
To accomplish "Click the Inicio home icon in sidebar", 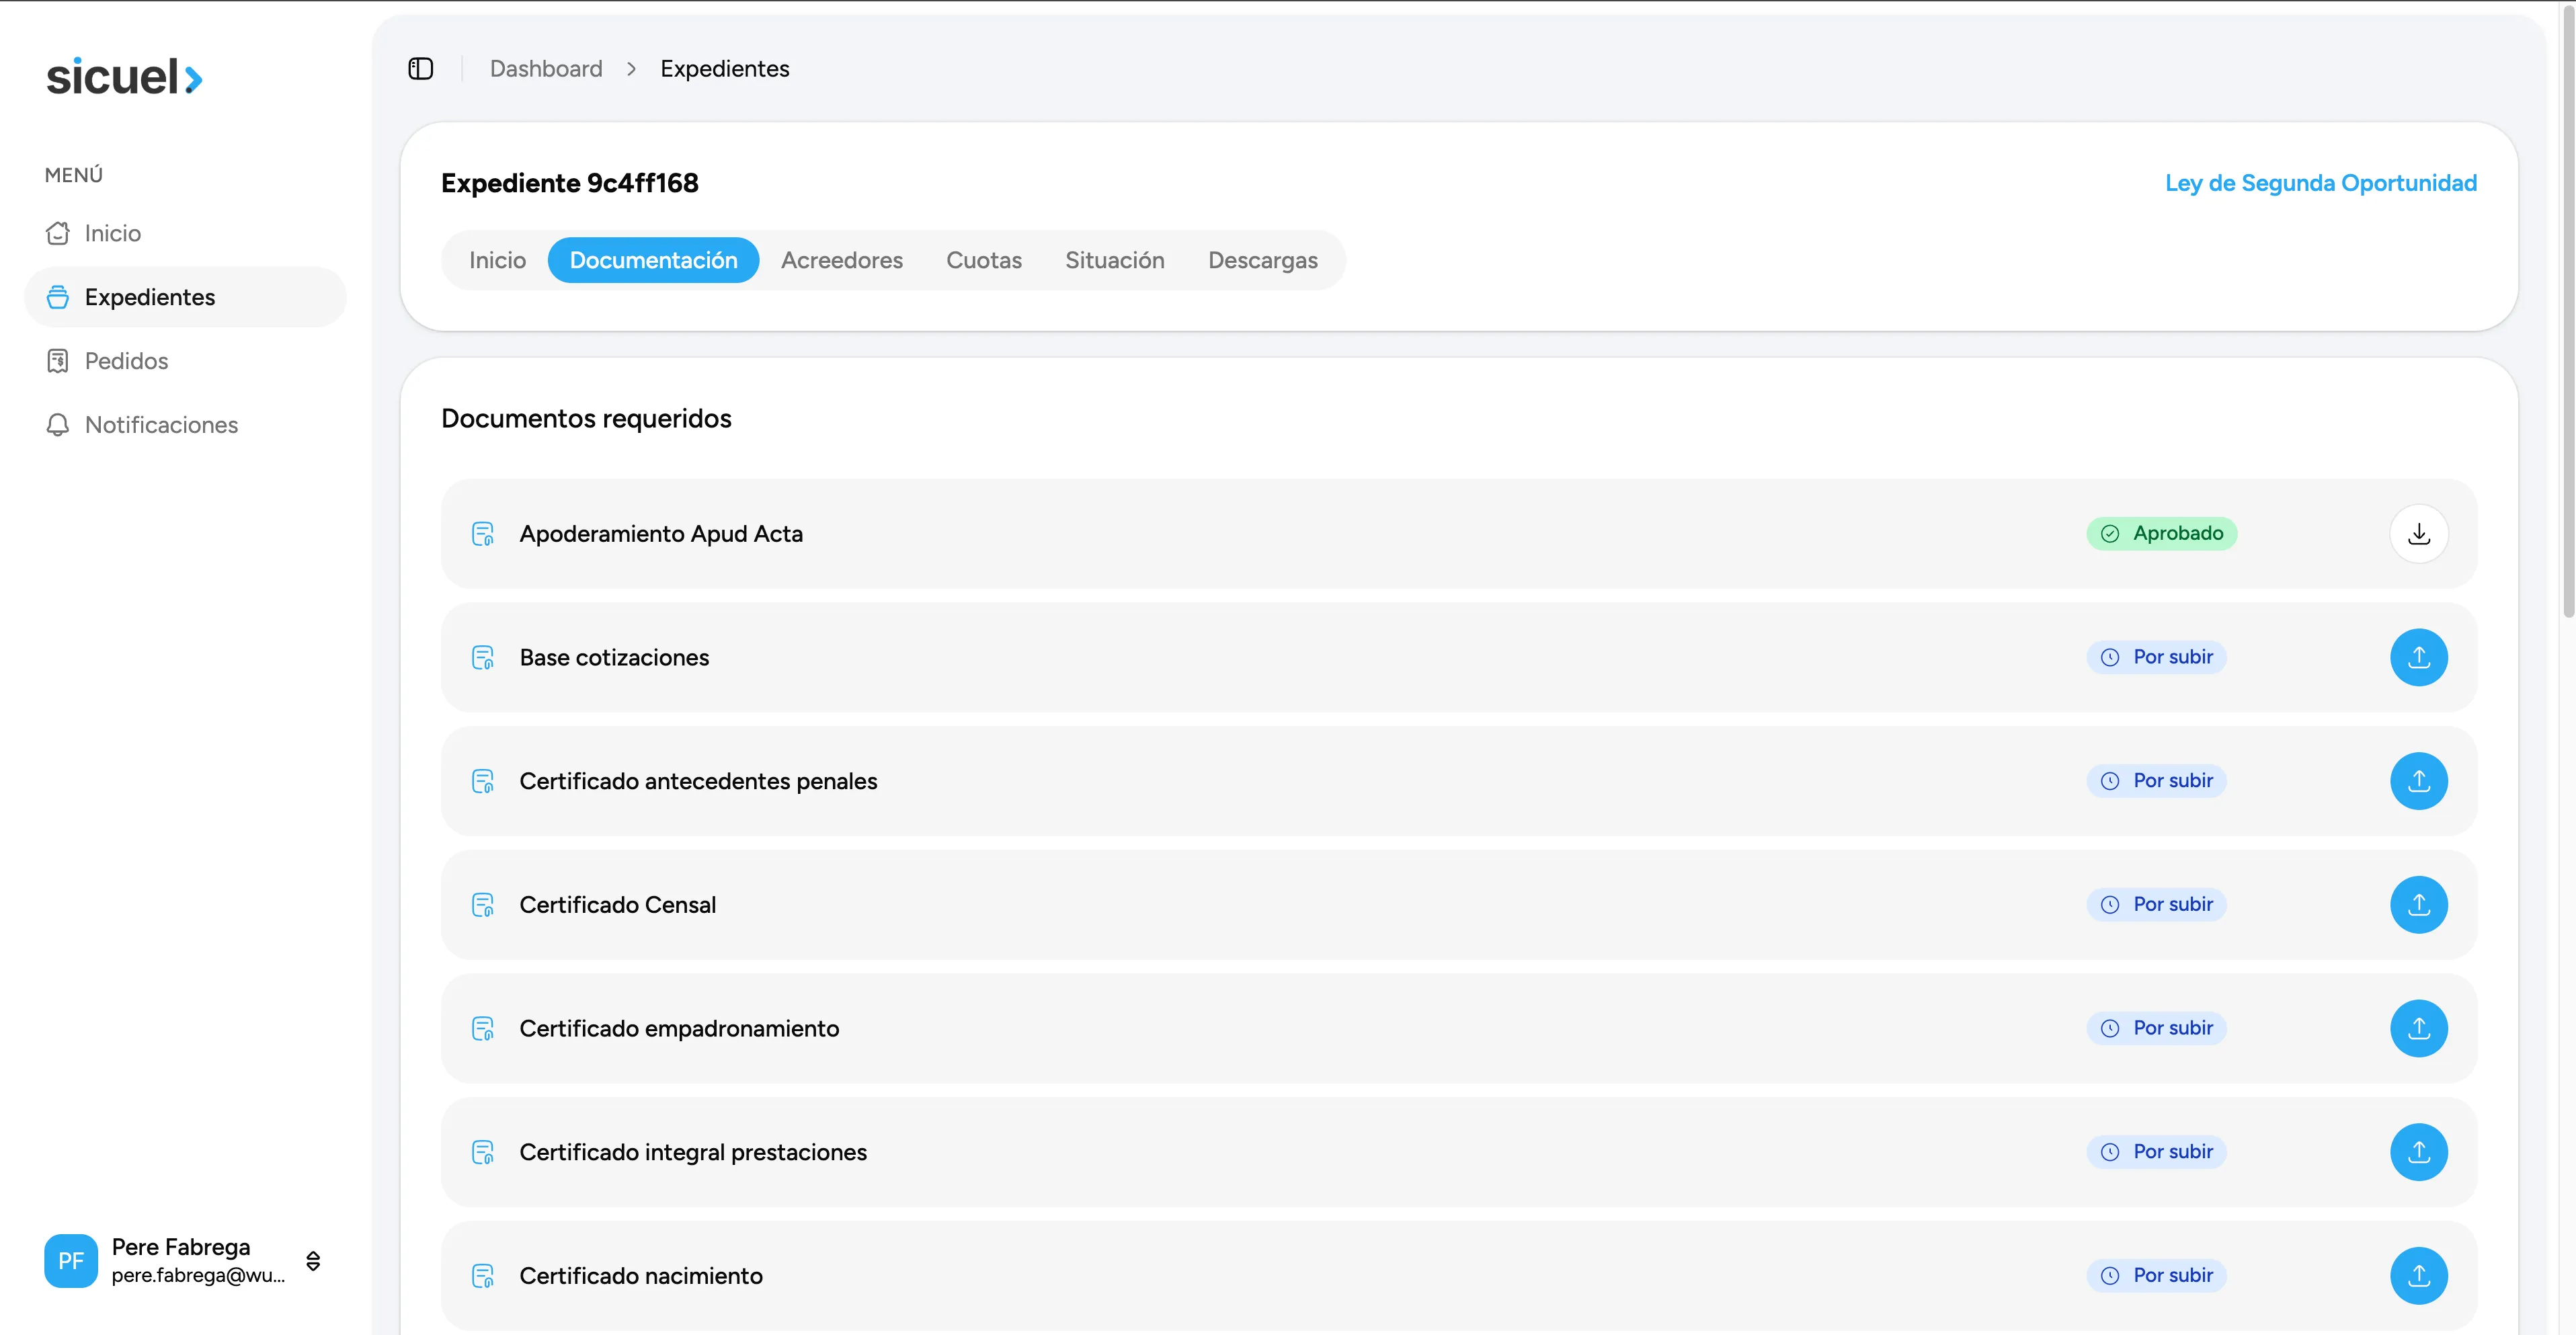I will pos(58,233).
